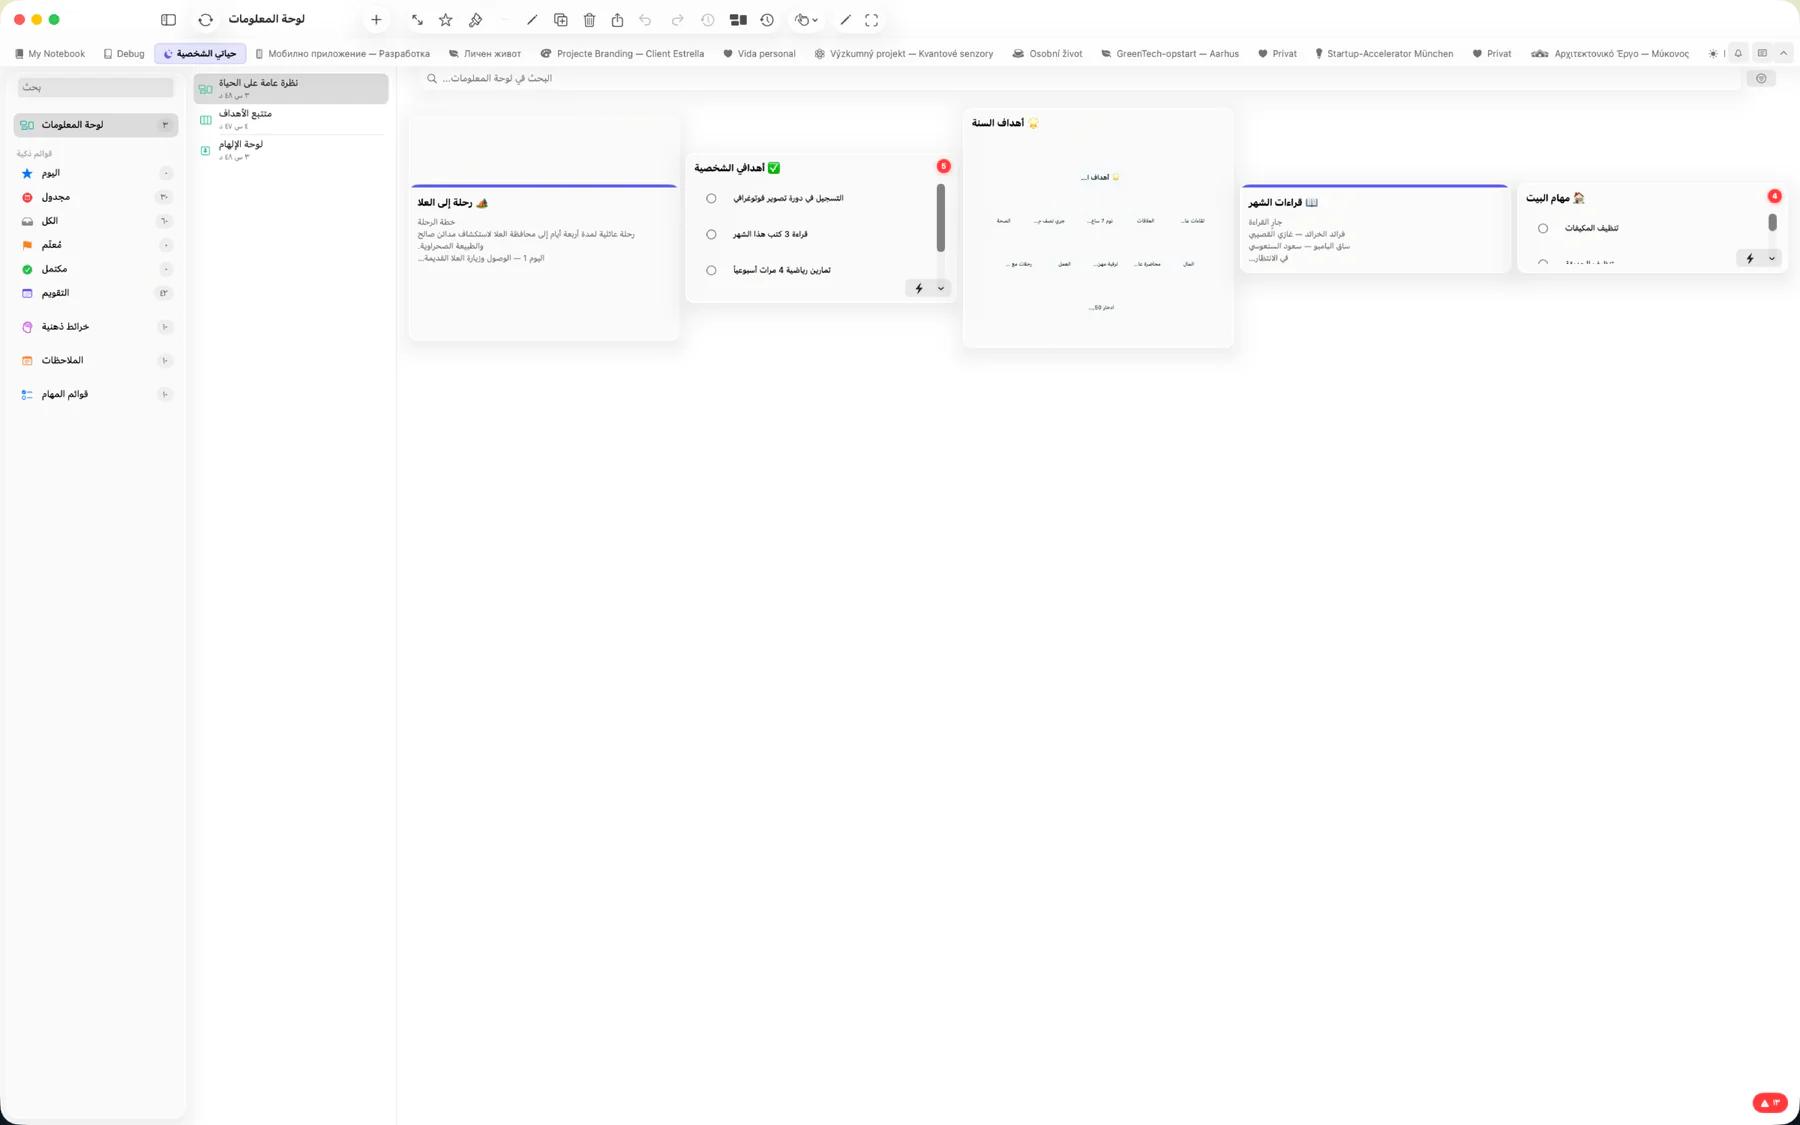This screenshot has width=1800, height=1125.
Task: Open الكل smart list
Action: coord(96,221)
